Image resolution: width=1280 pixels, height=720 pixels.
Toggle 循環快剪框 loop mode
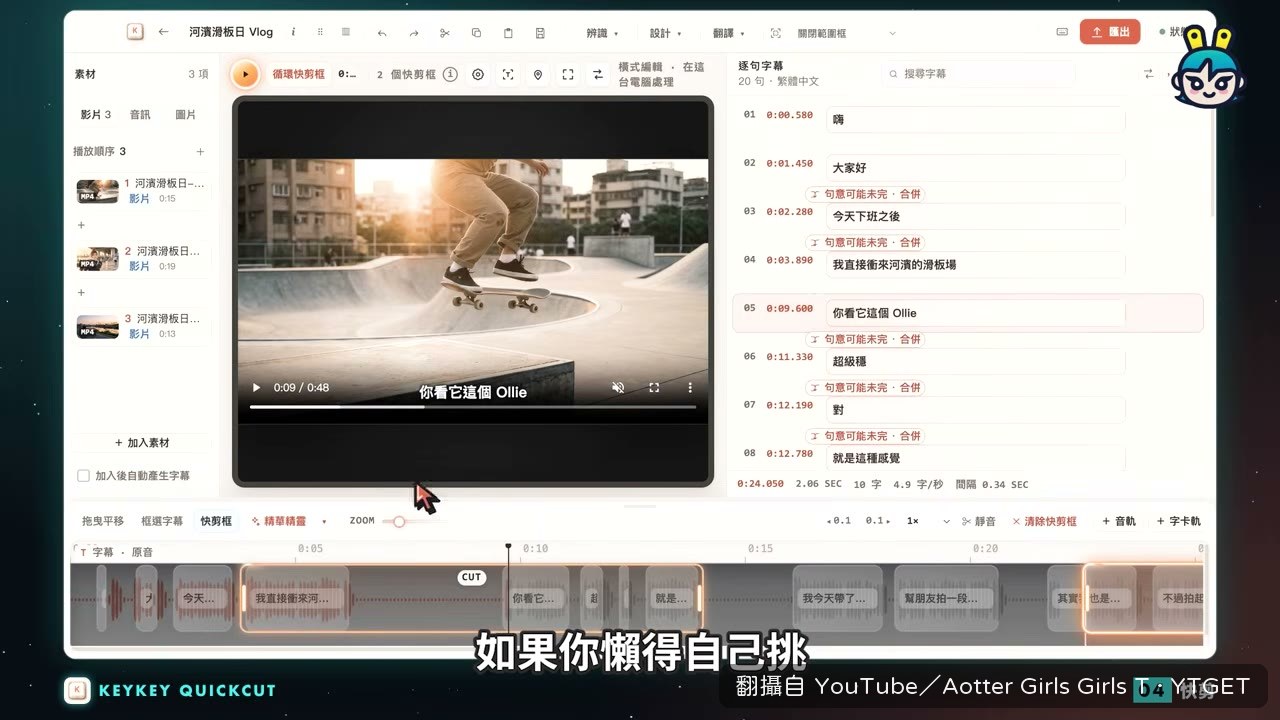[x=298, y=74]
